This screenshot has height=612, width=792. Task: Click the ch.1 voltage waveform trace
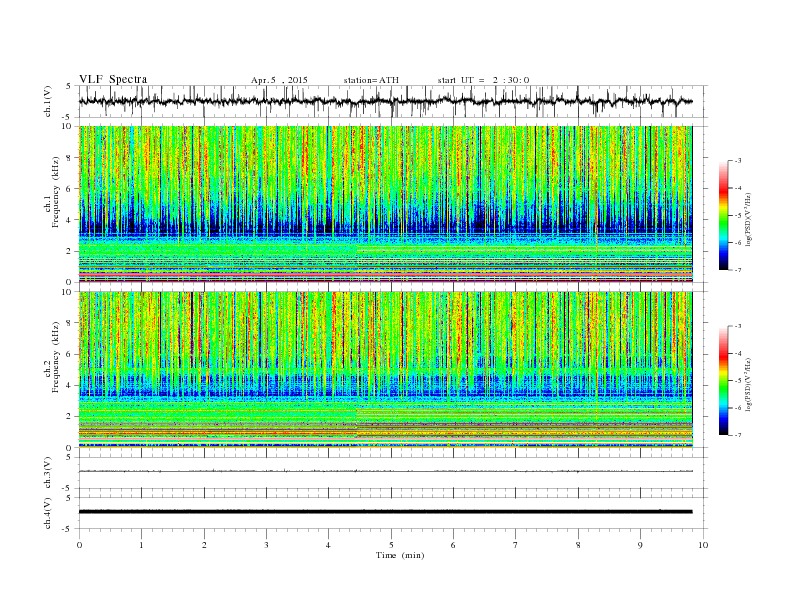coord(385,101)
